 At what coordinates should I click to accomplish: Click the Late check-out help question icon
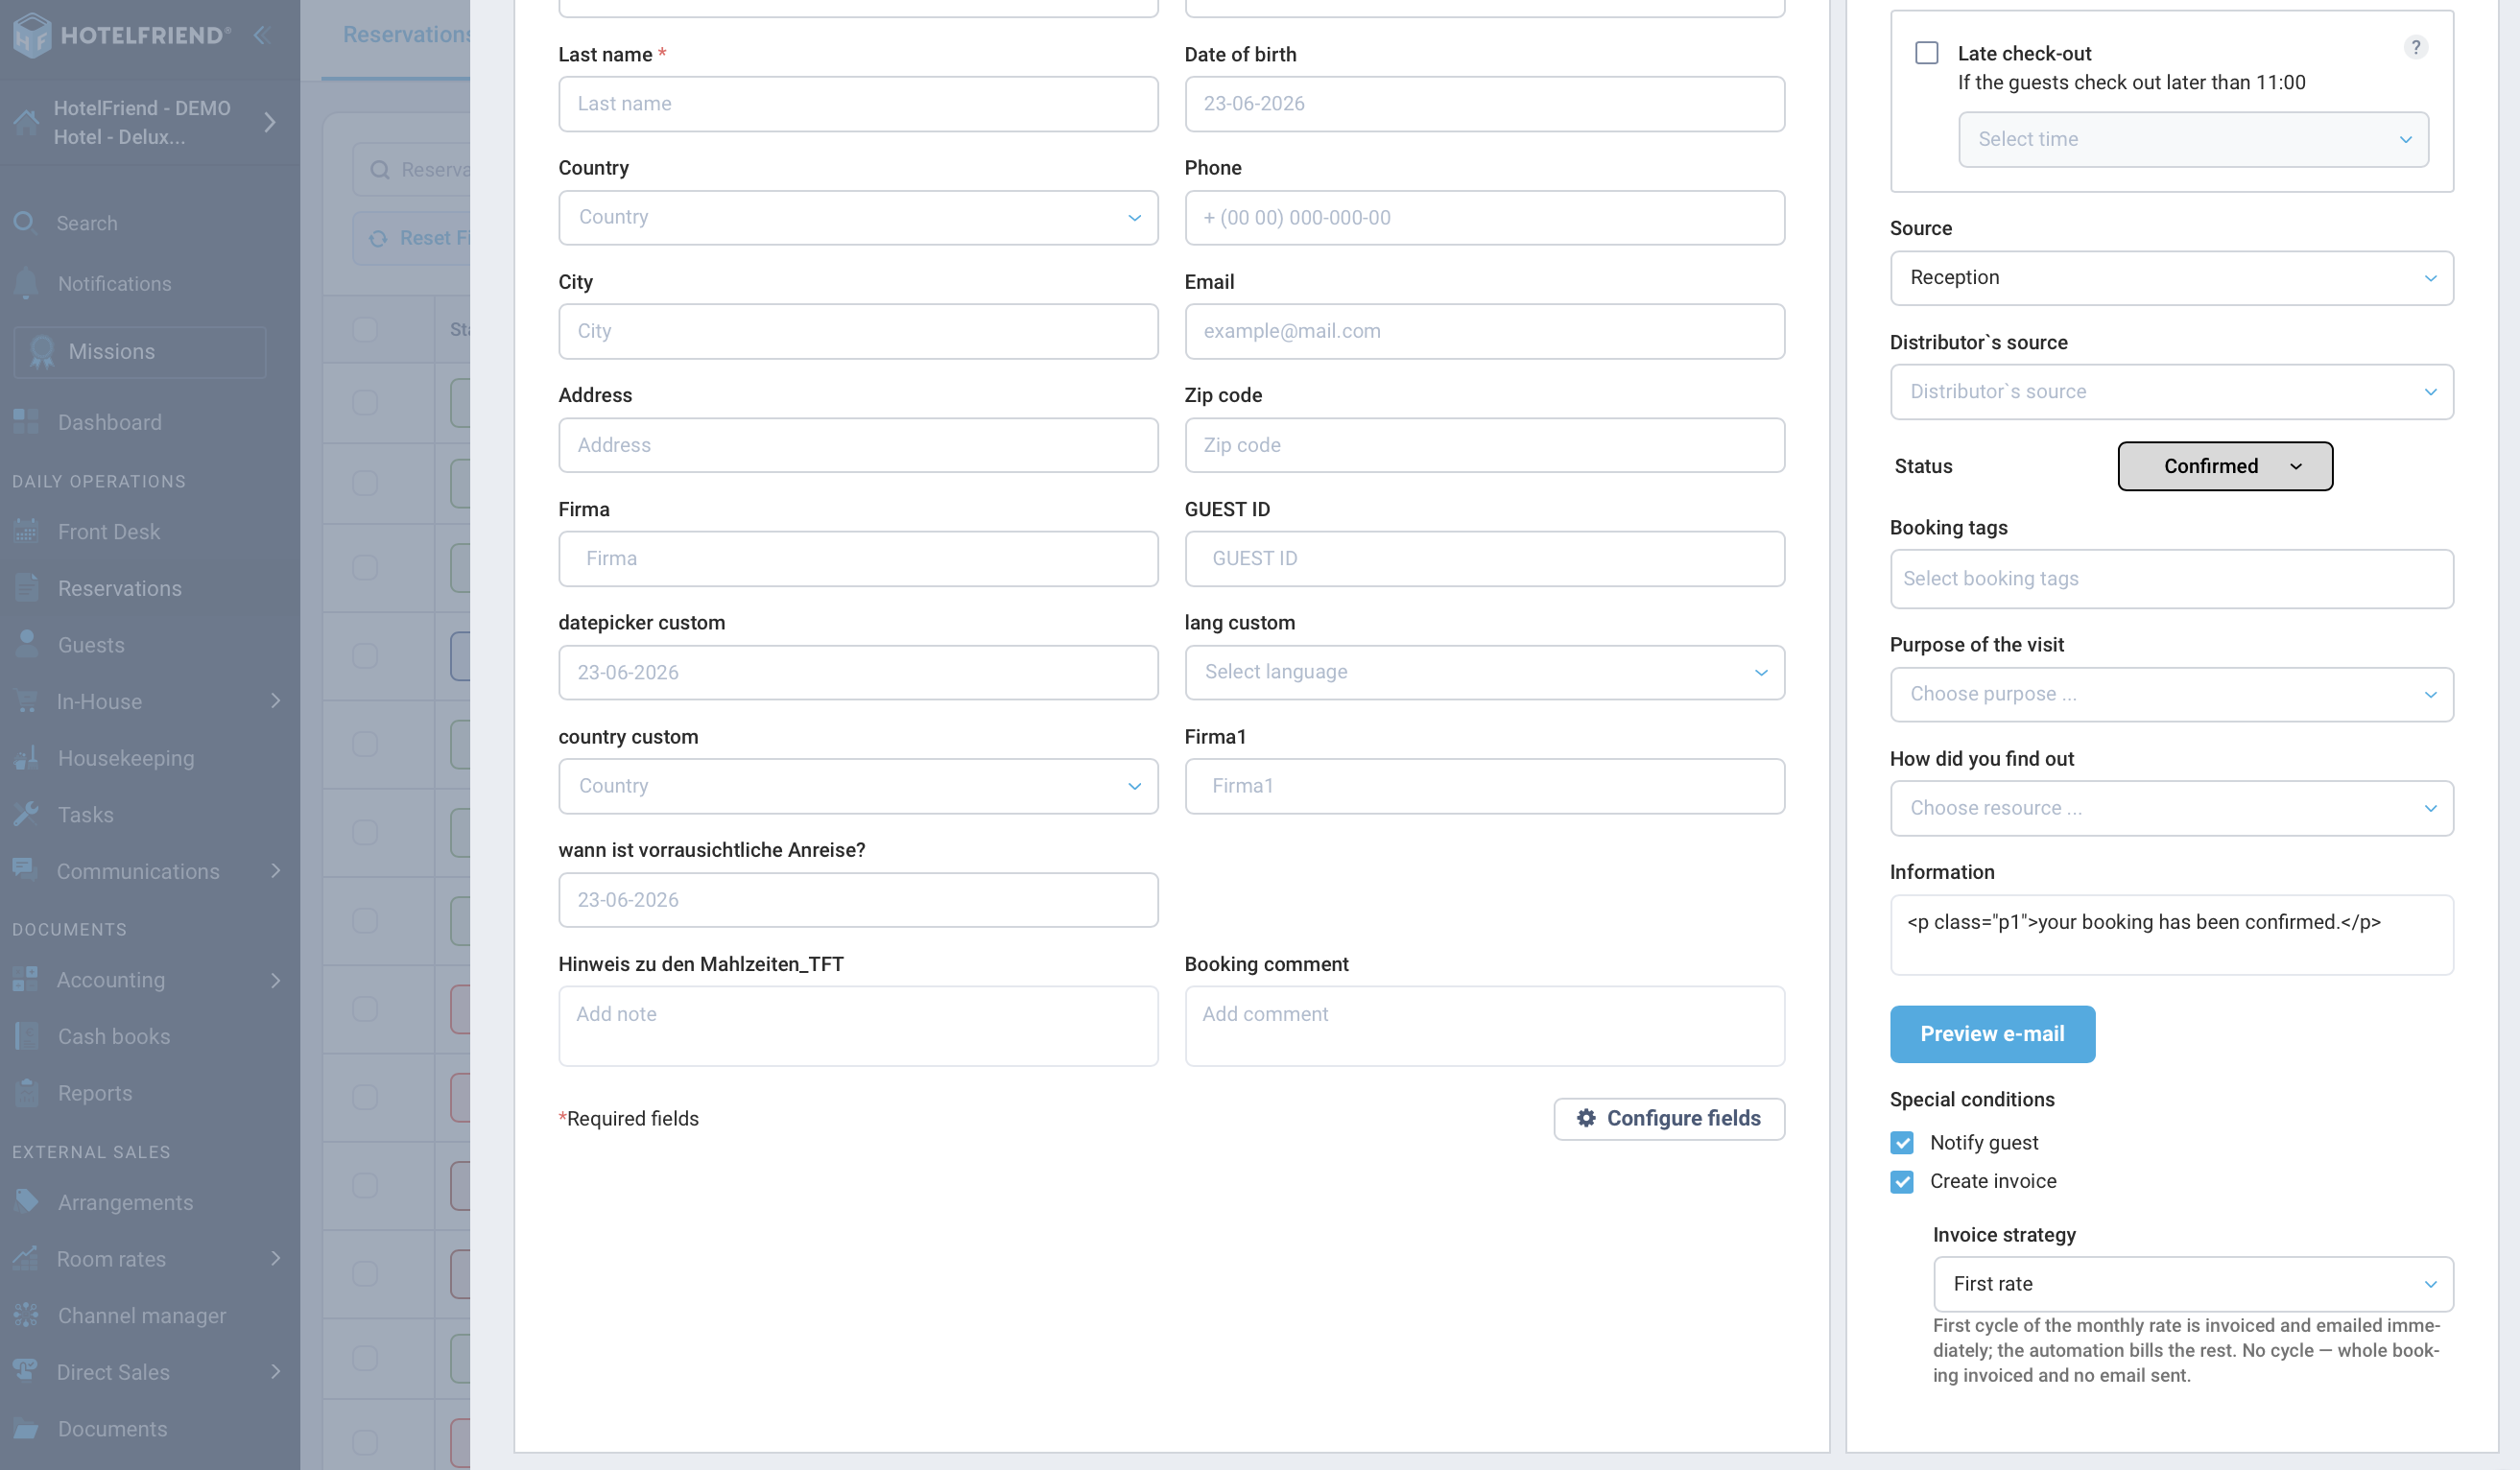tap(2415, 47)
